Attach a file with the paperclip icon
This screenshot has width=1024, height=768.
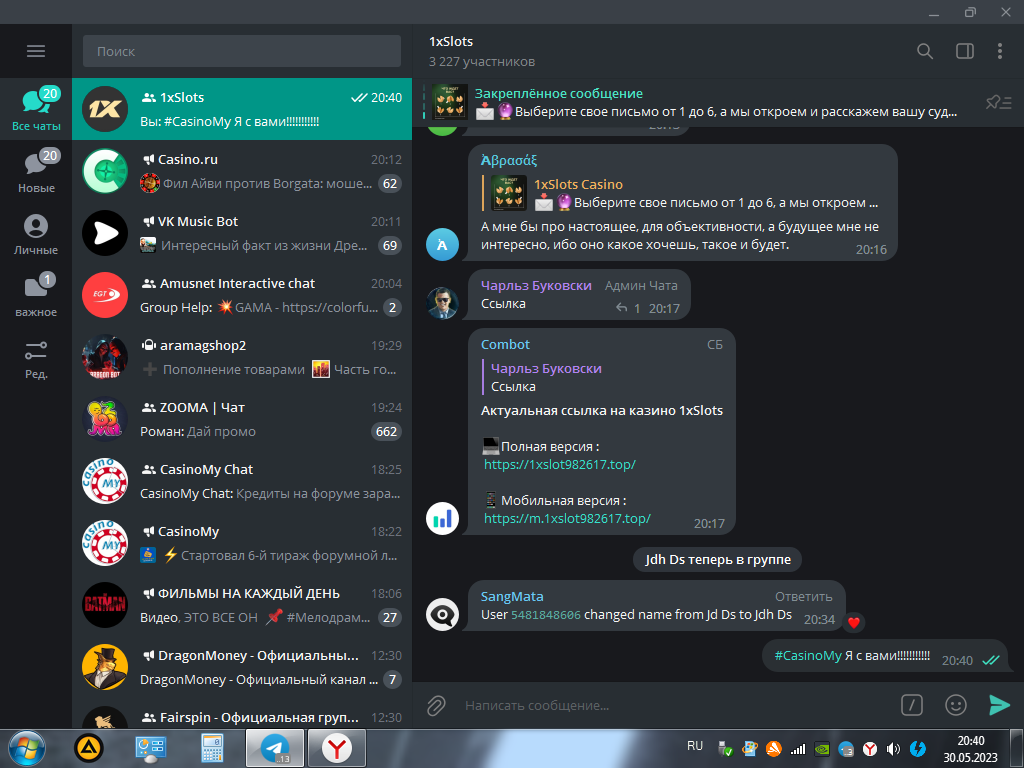(x=436, y=705)
